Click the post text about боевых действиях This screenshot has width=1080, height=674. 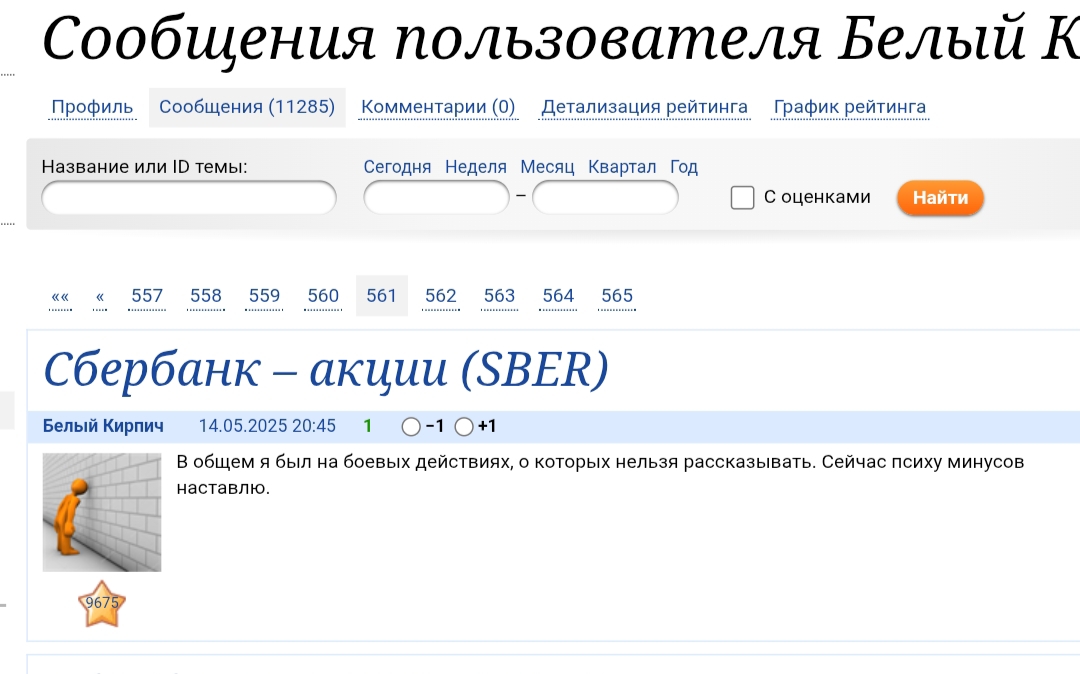pyautogui.click(x=600, y=474)
